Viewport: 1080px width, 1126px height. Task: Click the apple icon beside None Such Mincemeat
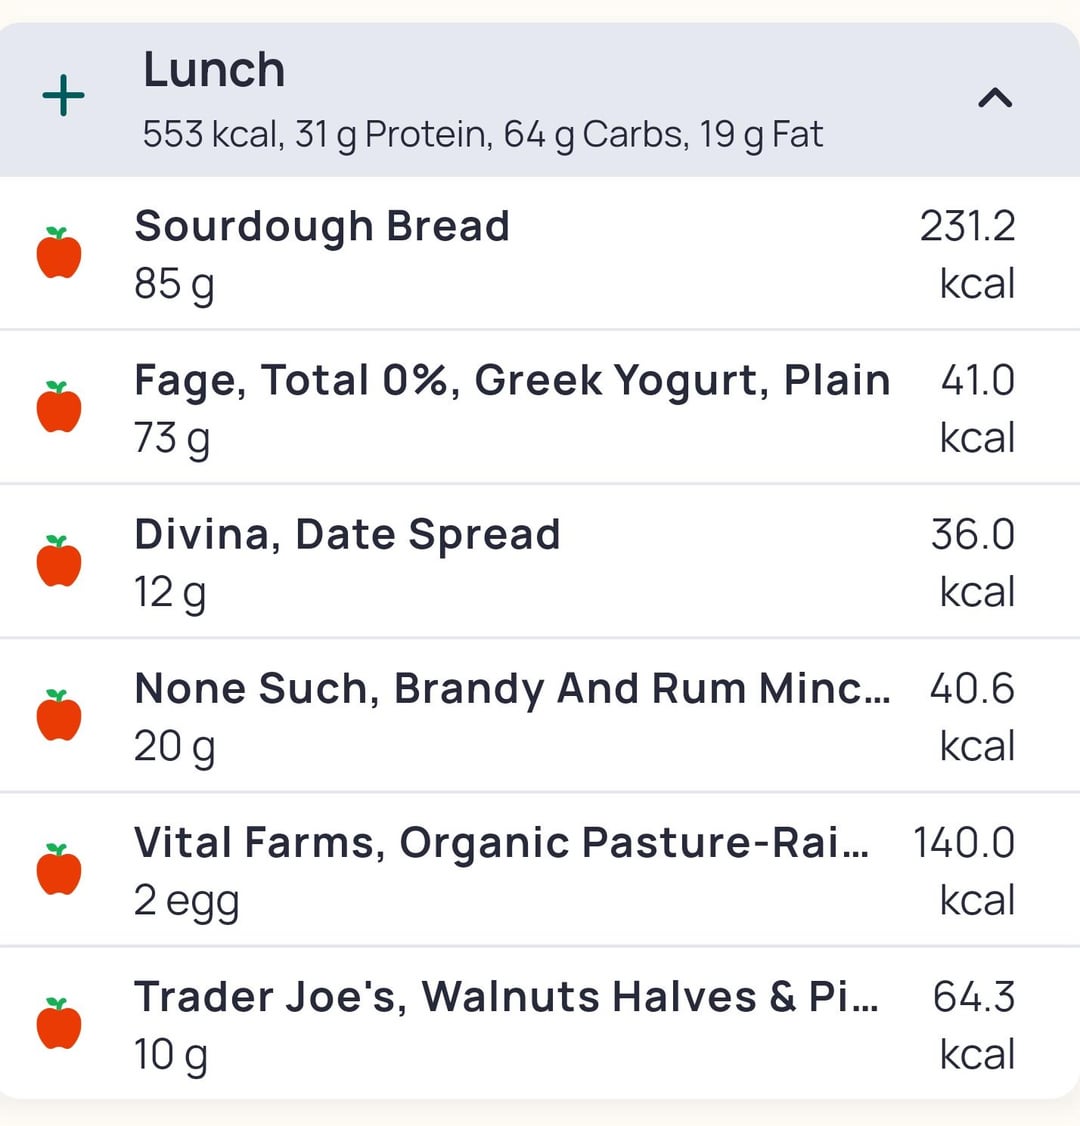click(x=59, y=715)
